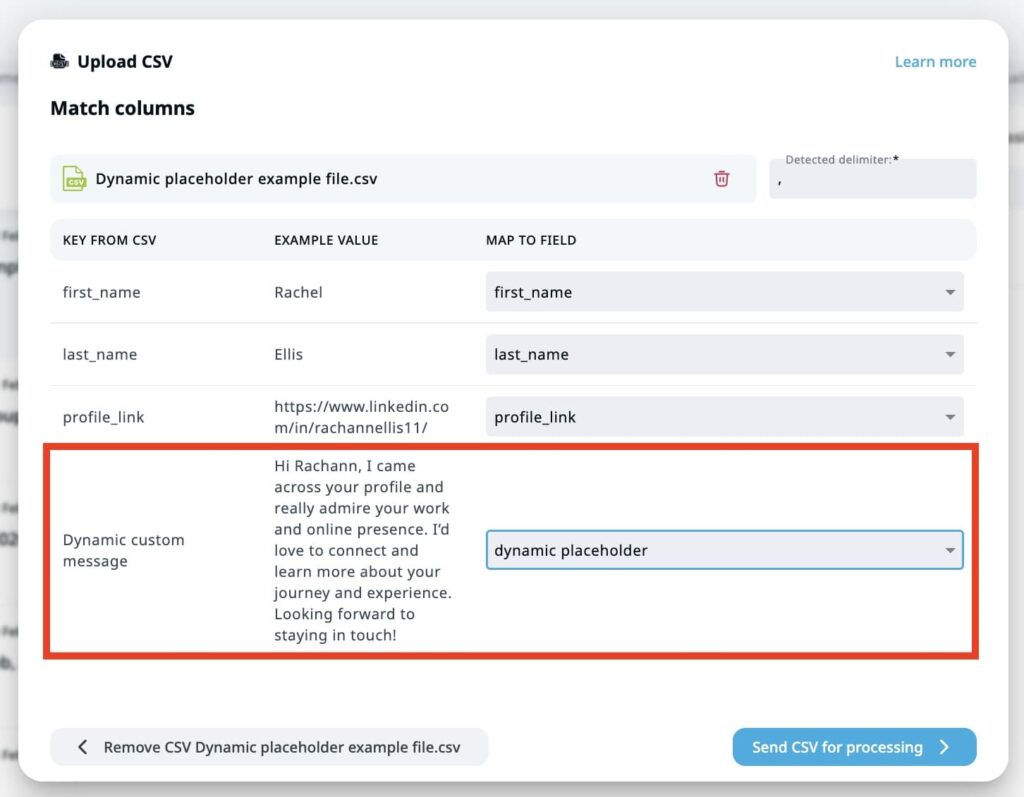Remove CSV Dynamic placeholder example file.csv
Screen dimensions: 1024x797
point(268,746)
